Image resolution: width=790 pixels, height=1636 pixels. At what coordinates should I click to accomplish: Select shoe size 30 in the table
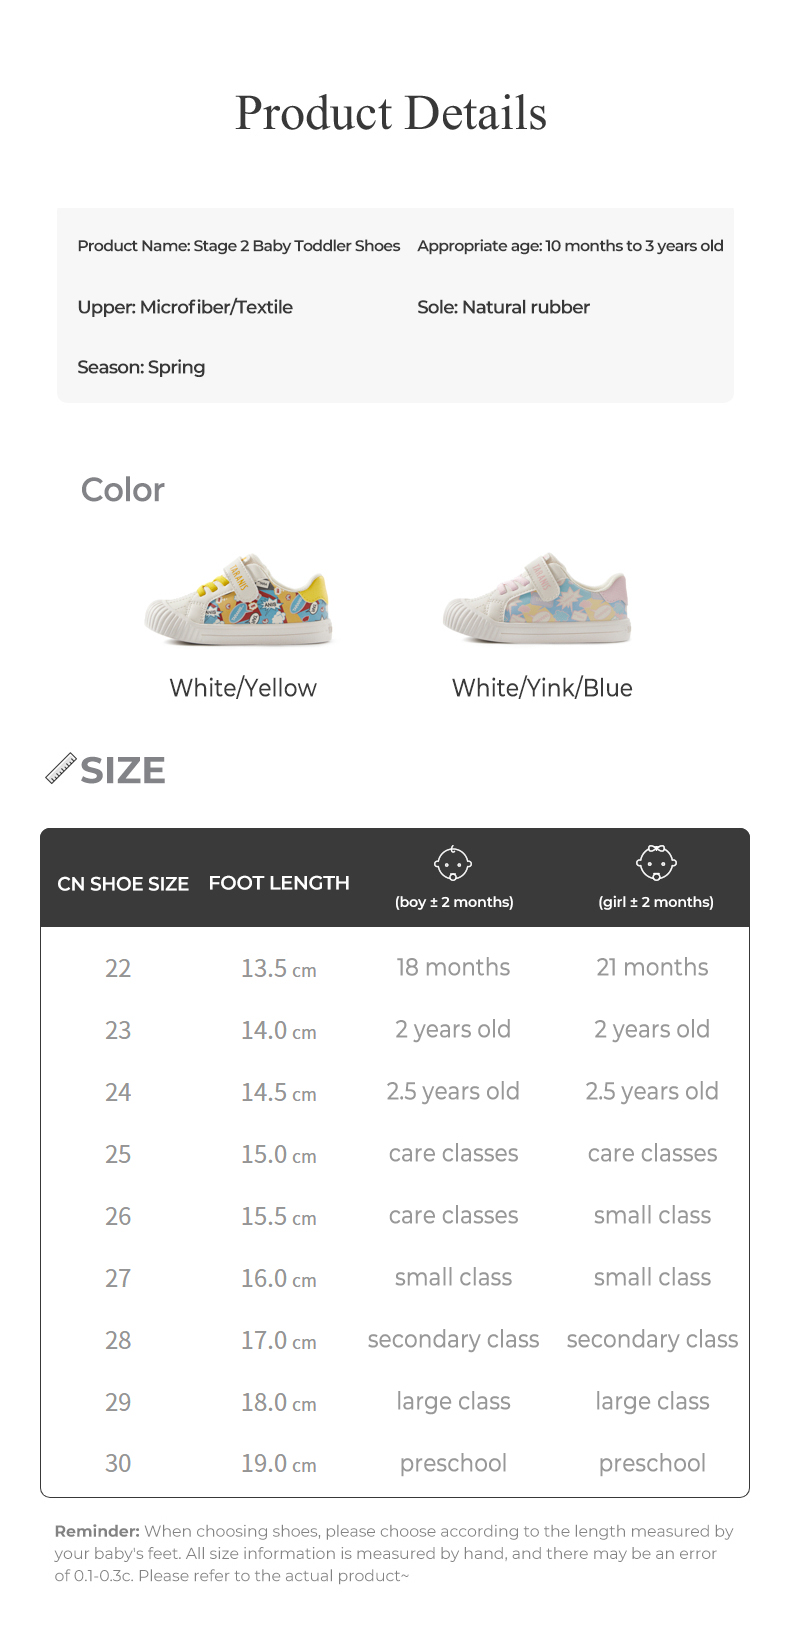click(118, 1463)
